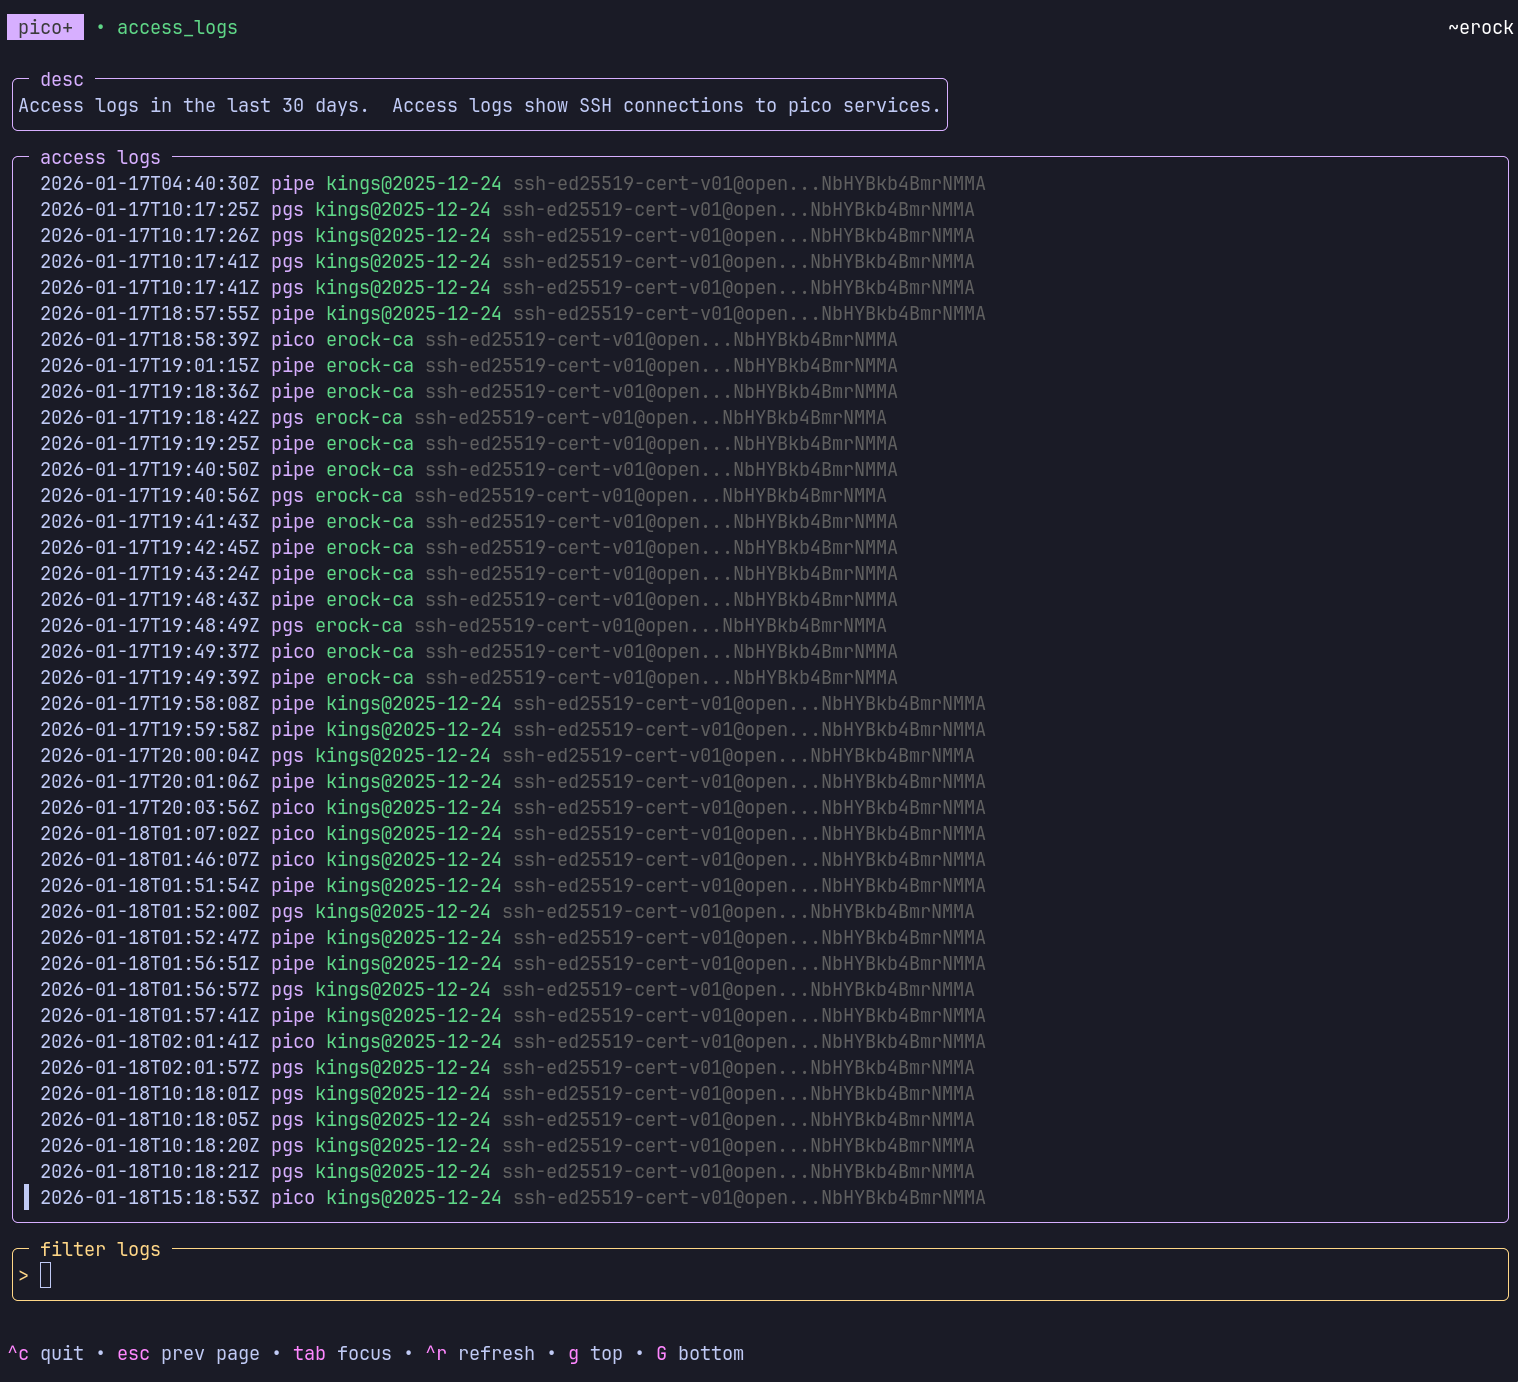Select the pico log entry at 2026-01-17T18:58:39Z

(x=468, y=340)
